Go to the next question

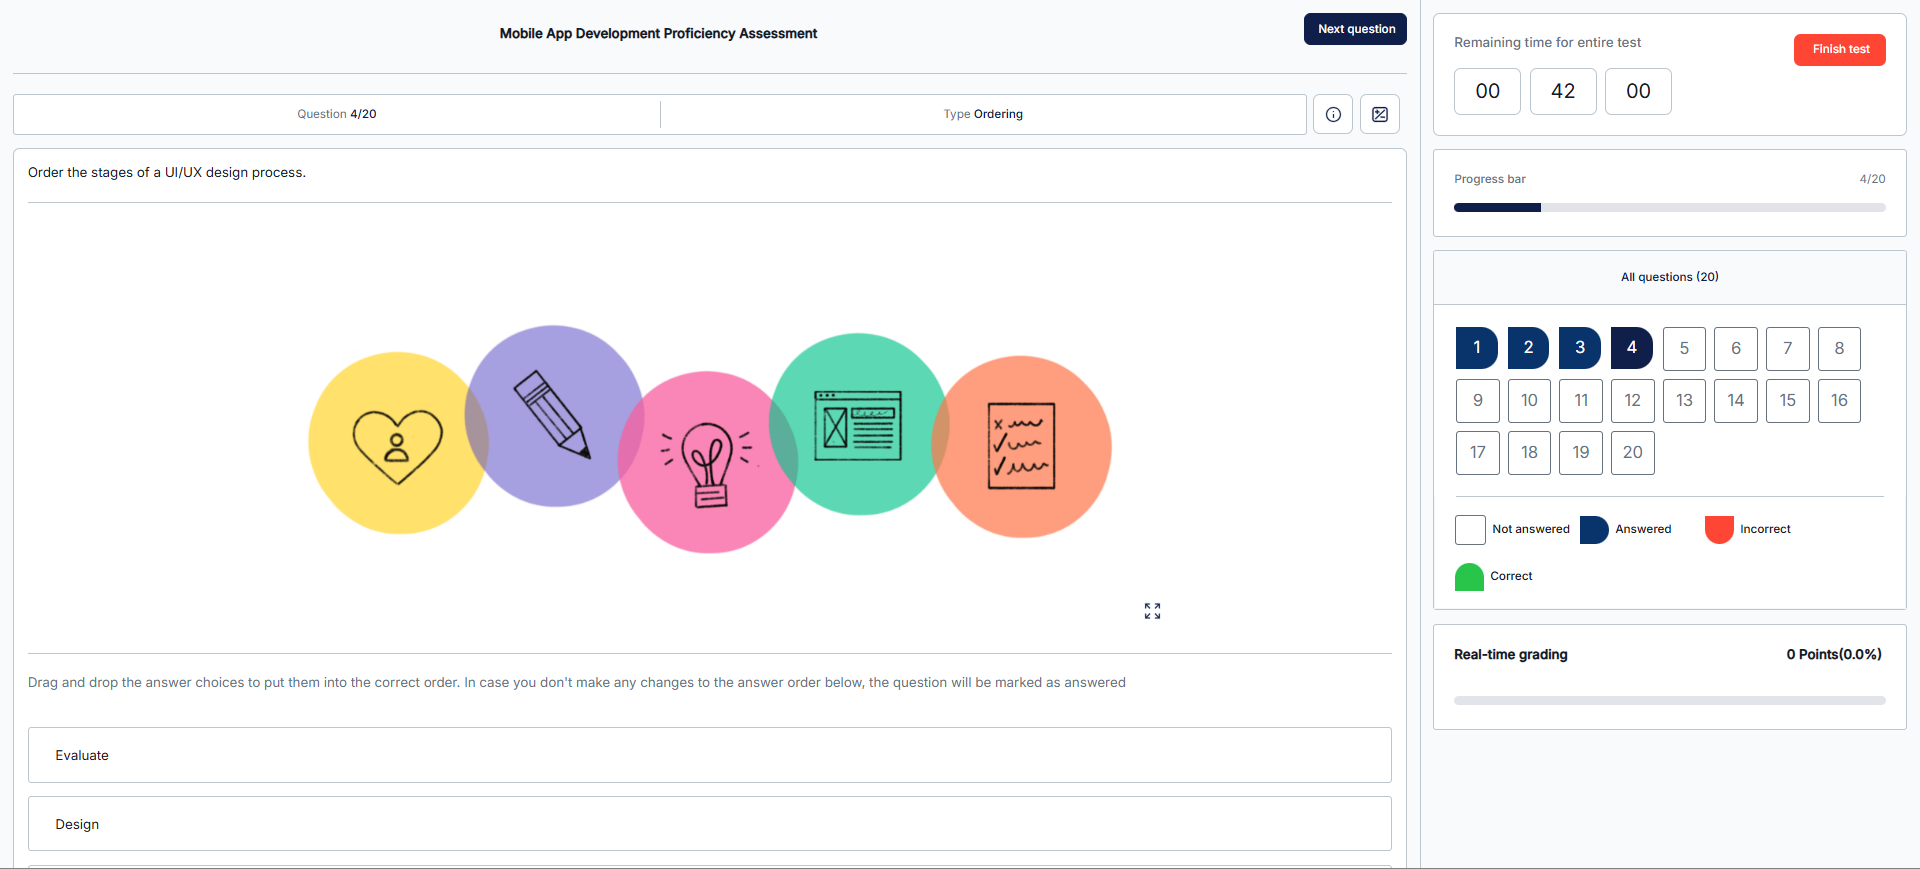tap(1355, 29)
